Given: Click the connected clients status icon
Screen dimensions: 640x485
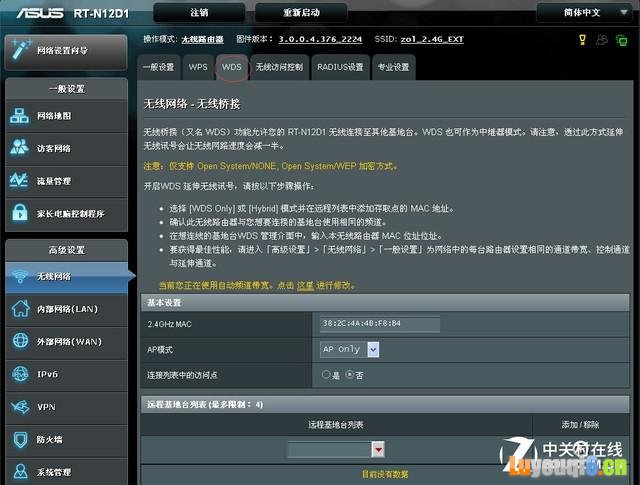Looking at the screenshot, I should click(x=602, y=40).
